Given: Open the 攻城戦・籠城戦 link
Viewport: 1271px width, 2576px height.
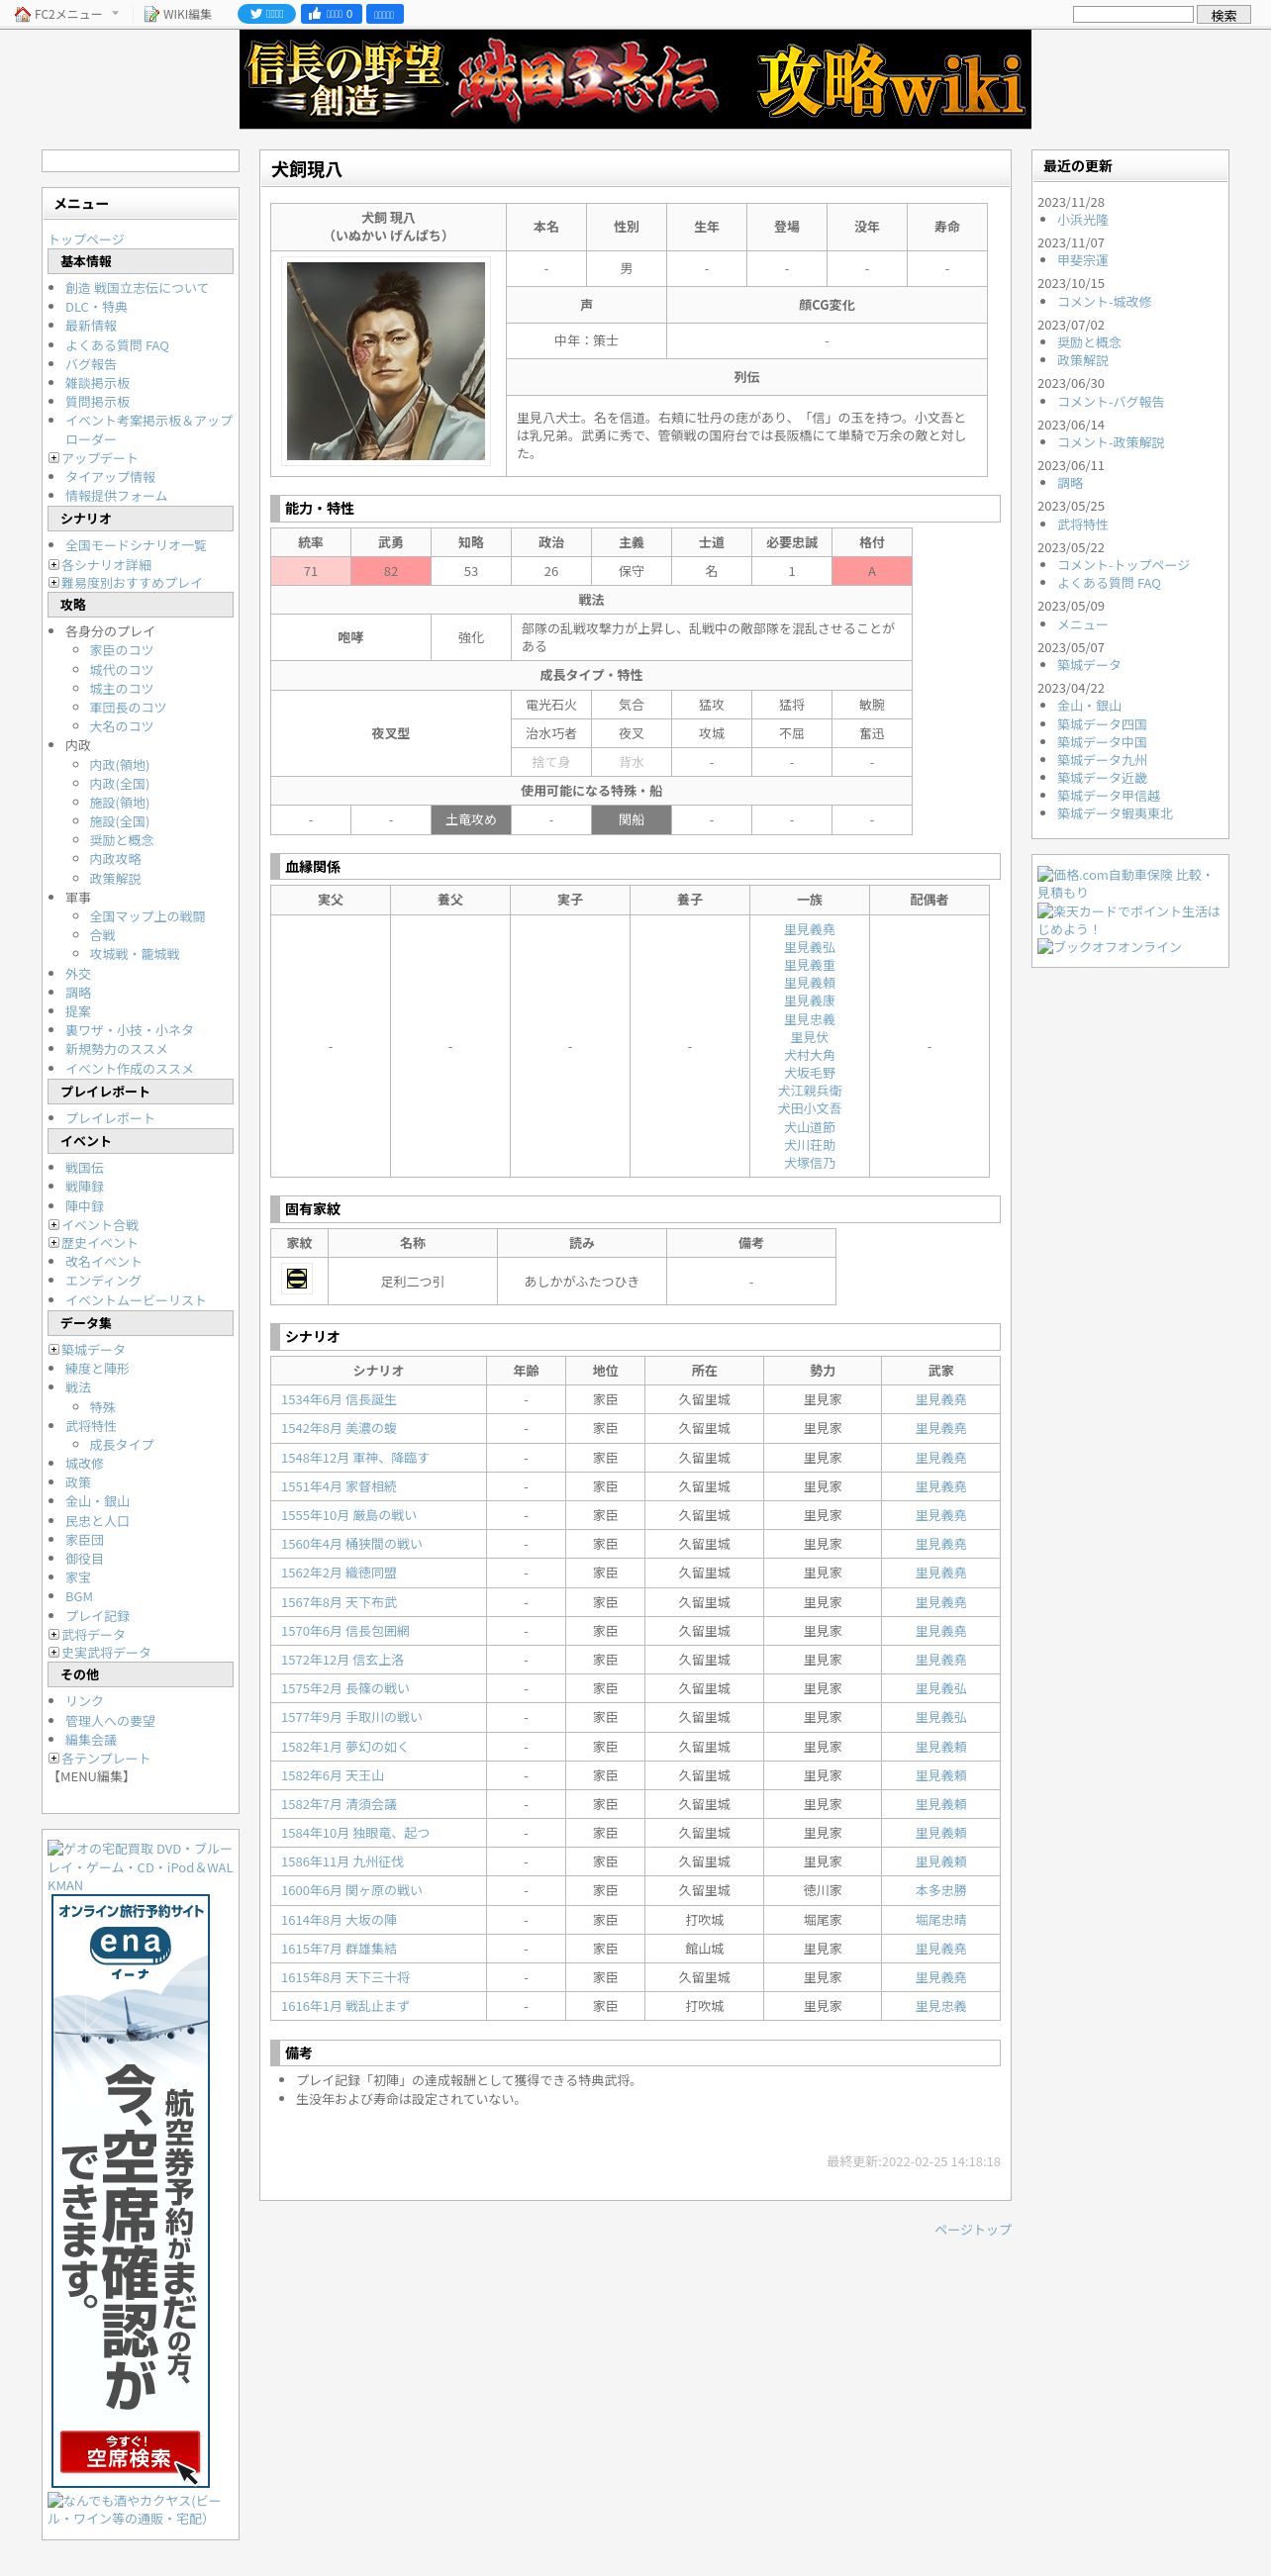Looking at the screenshot, I should point(135,954).
